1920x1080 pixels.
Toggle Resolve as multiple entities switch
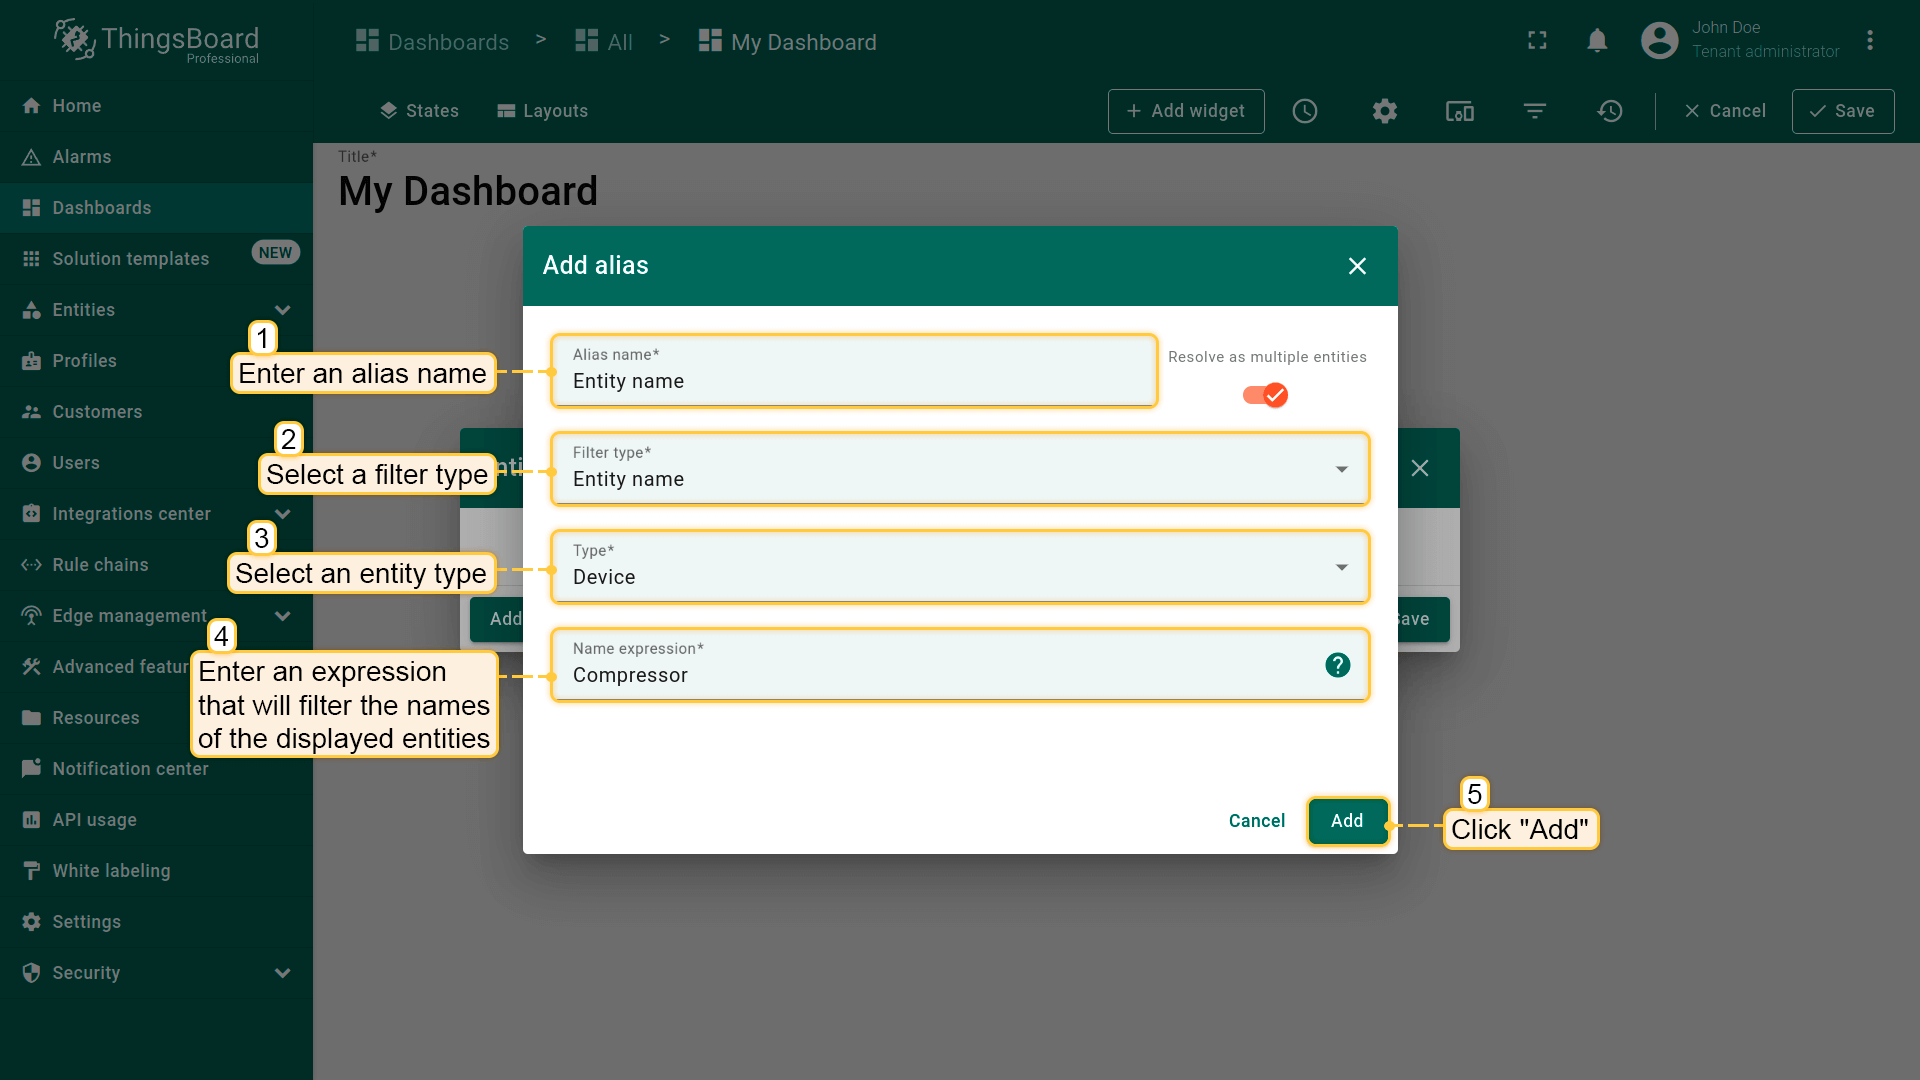[x=1266, y=395]
